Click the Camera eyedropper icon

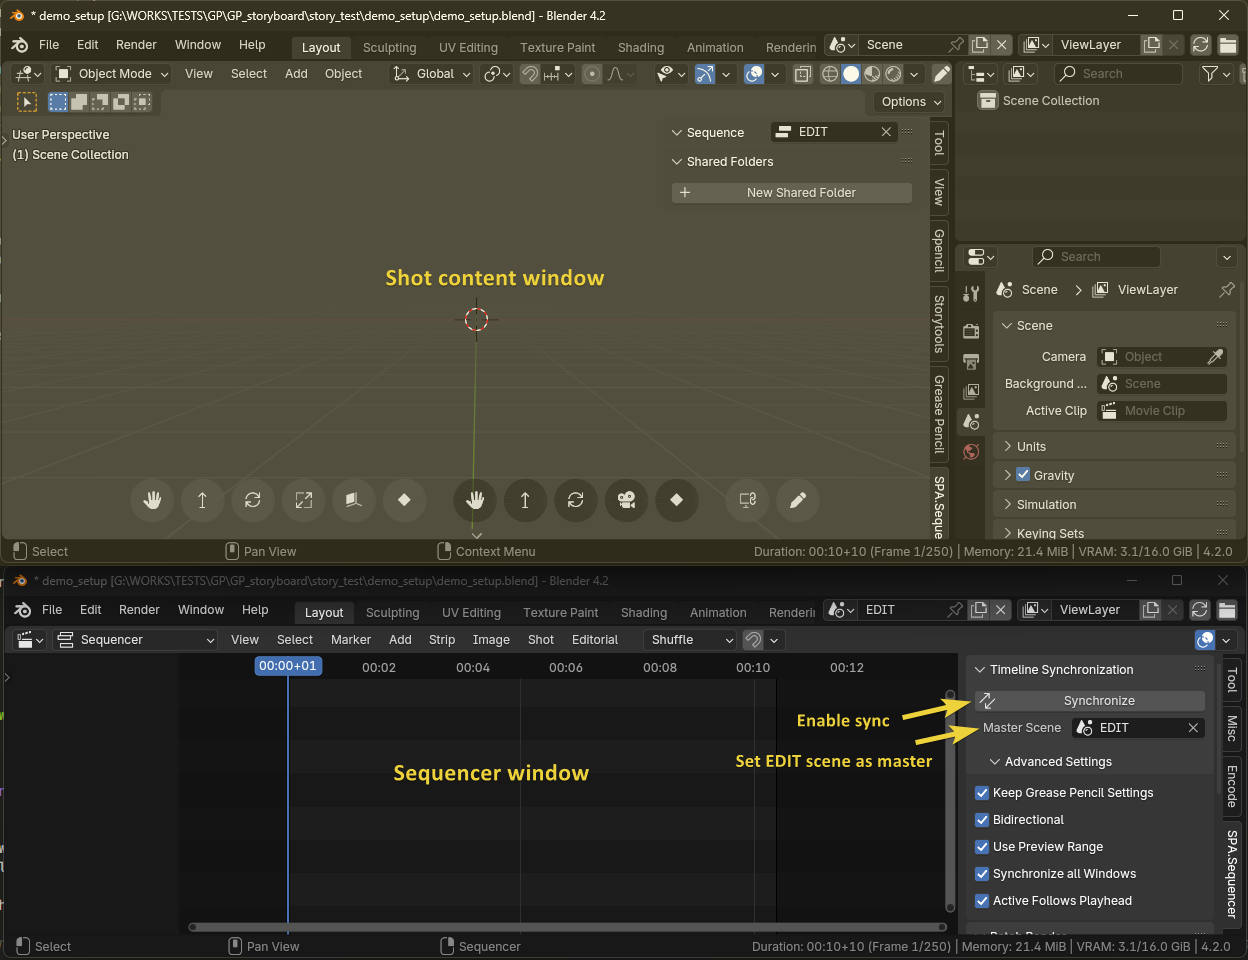pos(1215,357)
